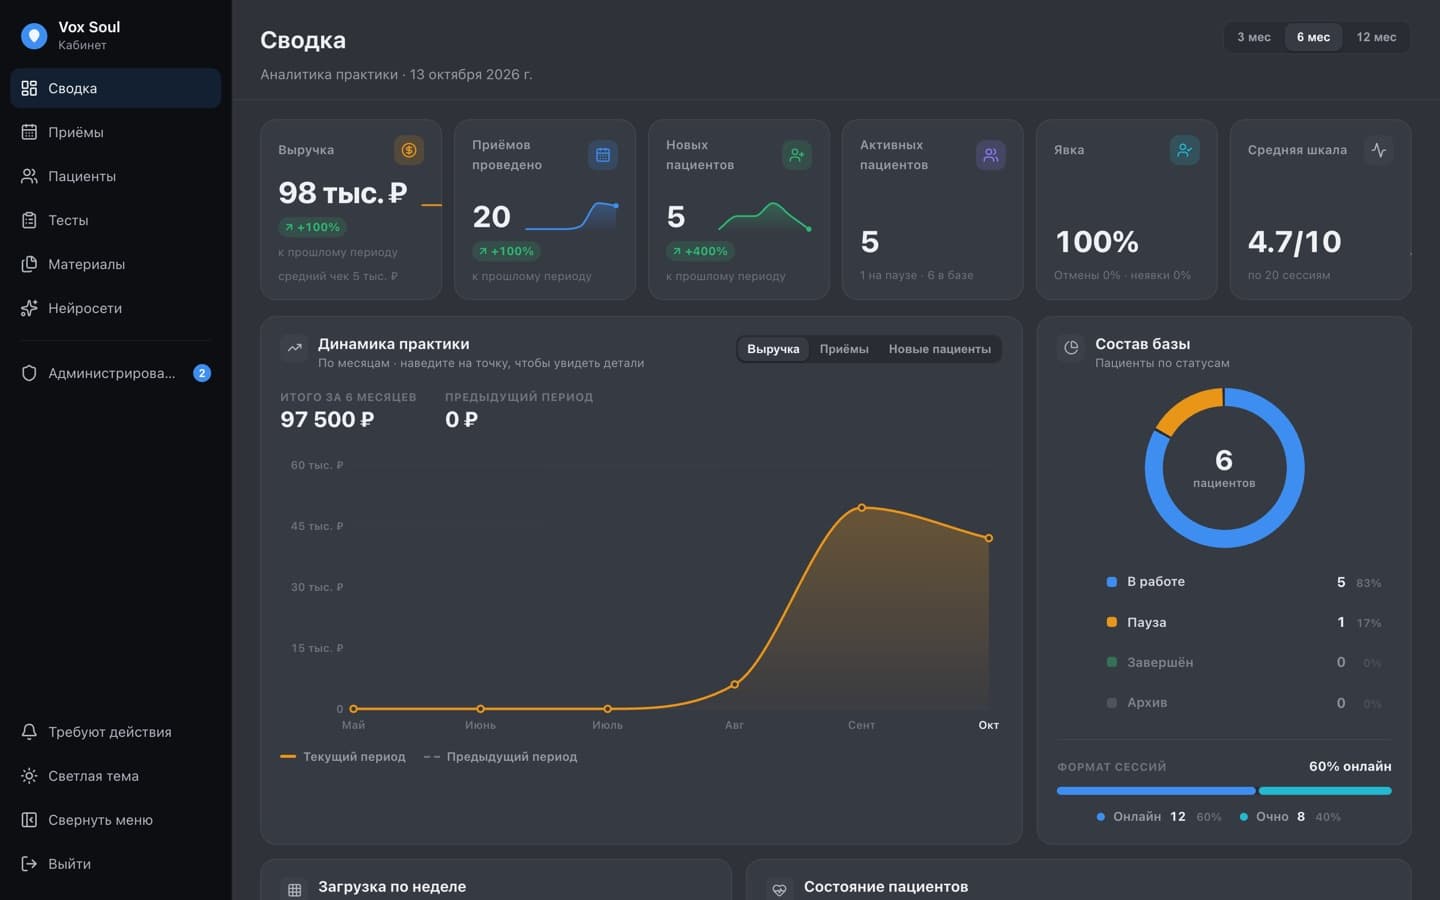
Task: Open the Тесты clipboard icon
Action: tap(29, 220)
